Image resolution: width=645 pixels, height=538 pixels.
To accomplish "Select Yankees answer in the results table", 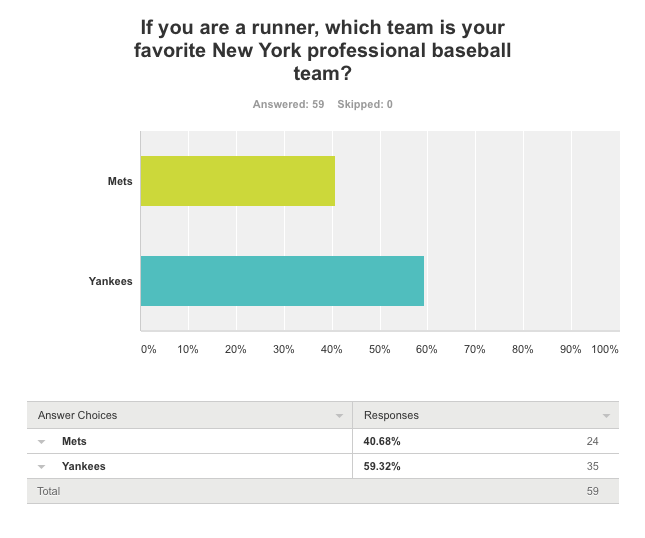I will coord(83,466).
